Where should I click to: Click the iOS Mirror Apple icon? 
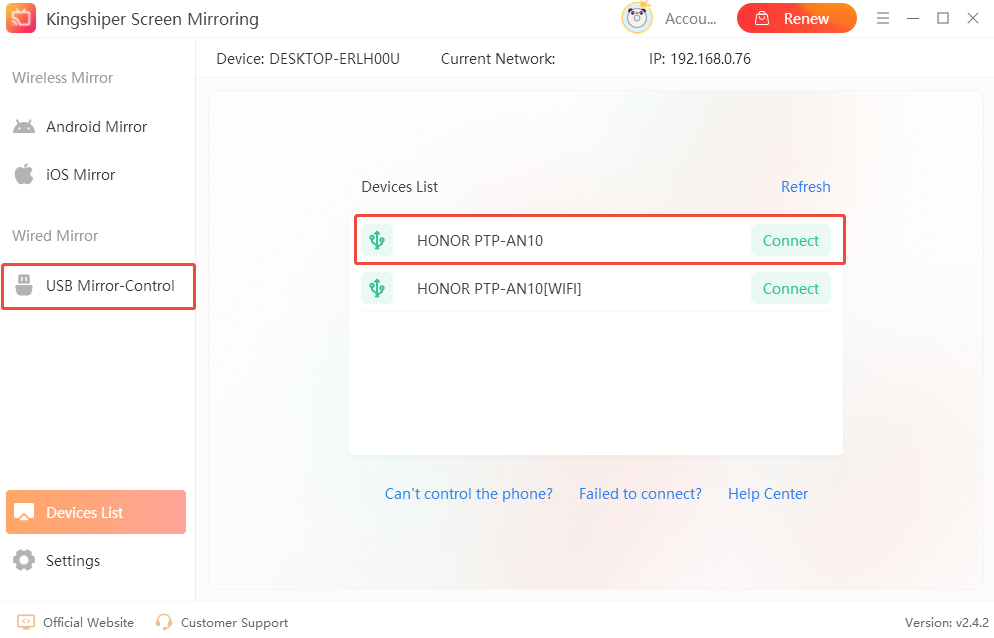pos(23,174)
